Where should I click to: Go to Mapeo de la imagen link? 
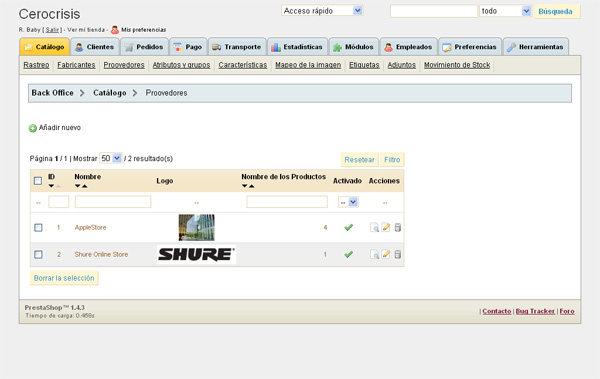coord(308,65)
